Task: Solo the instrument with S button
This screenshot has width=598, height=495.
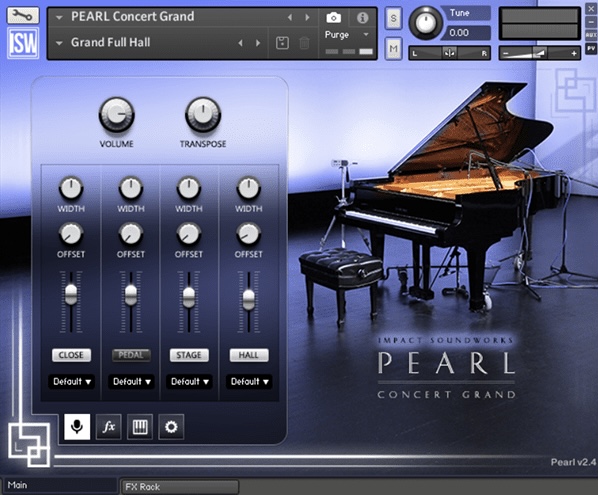Action: click(x=393, y=18)
